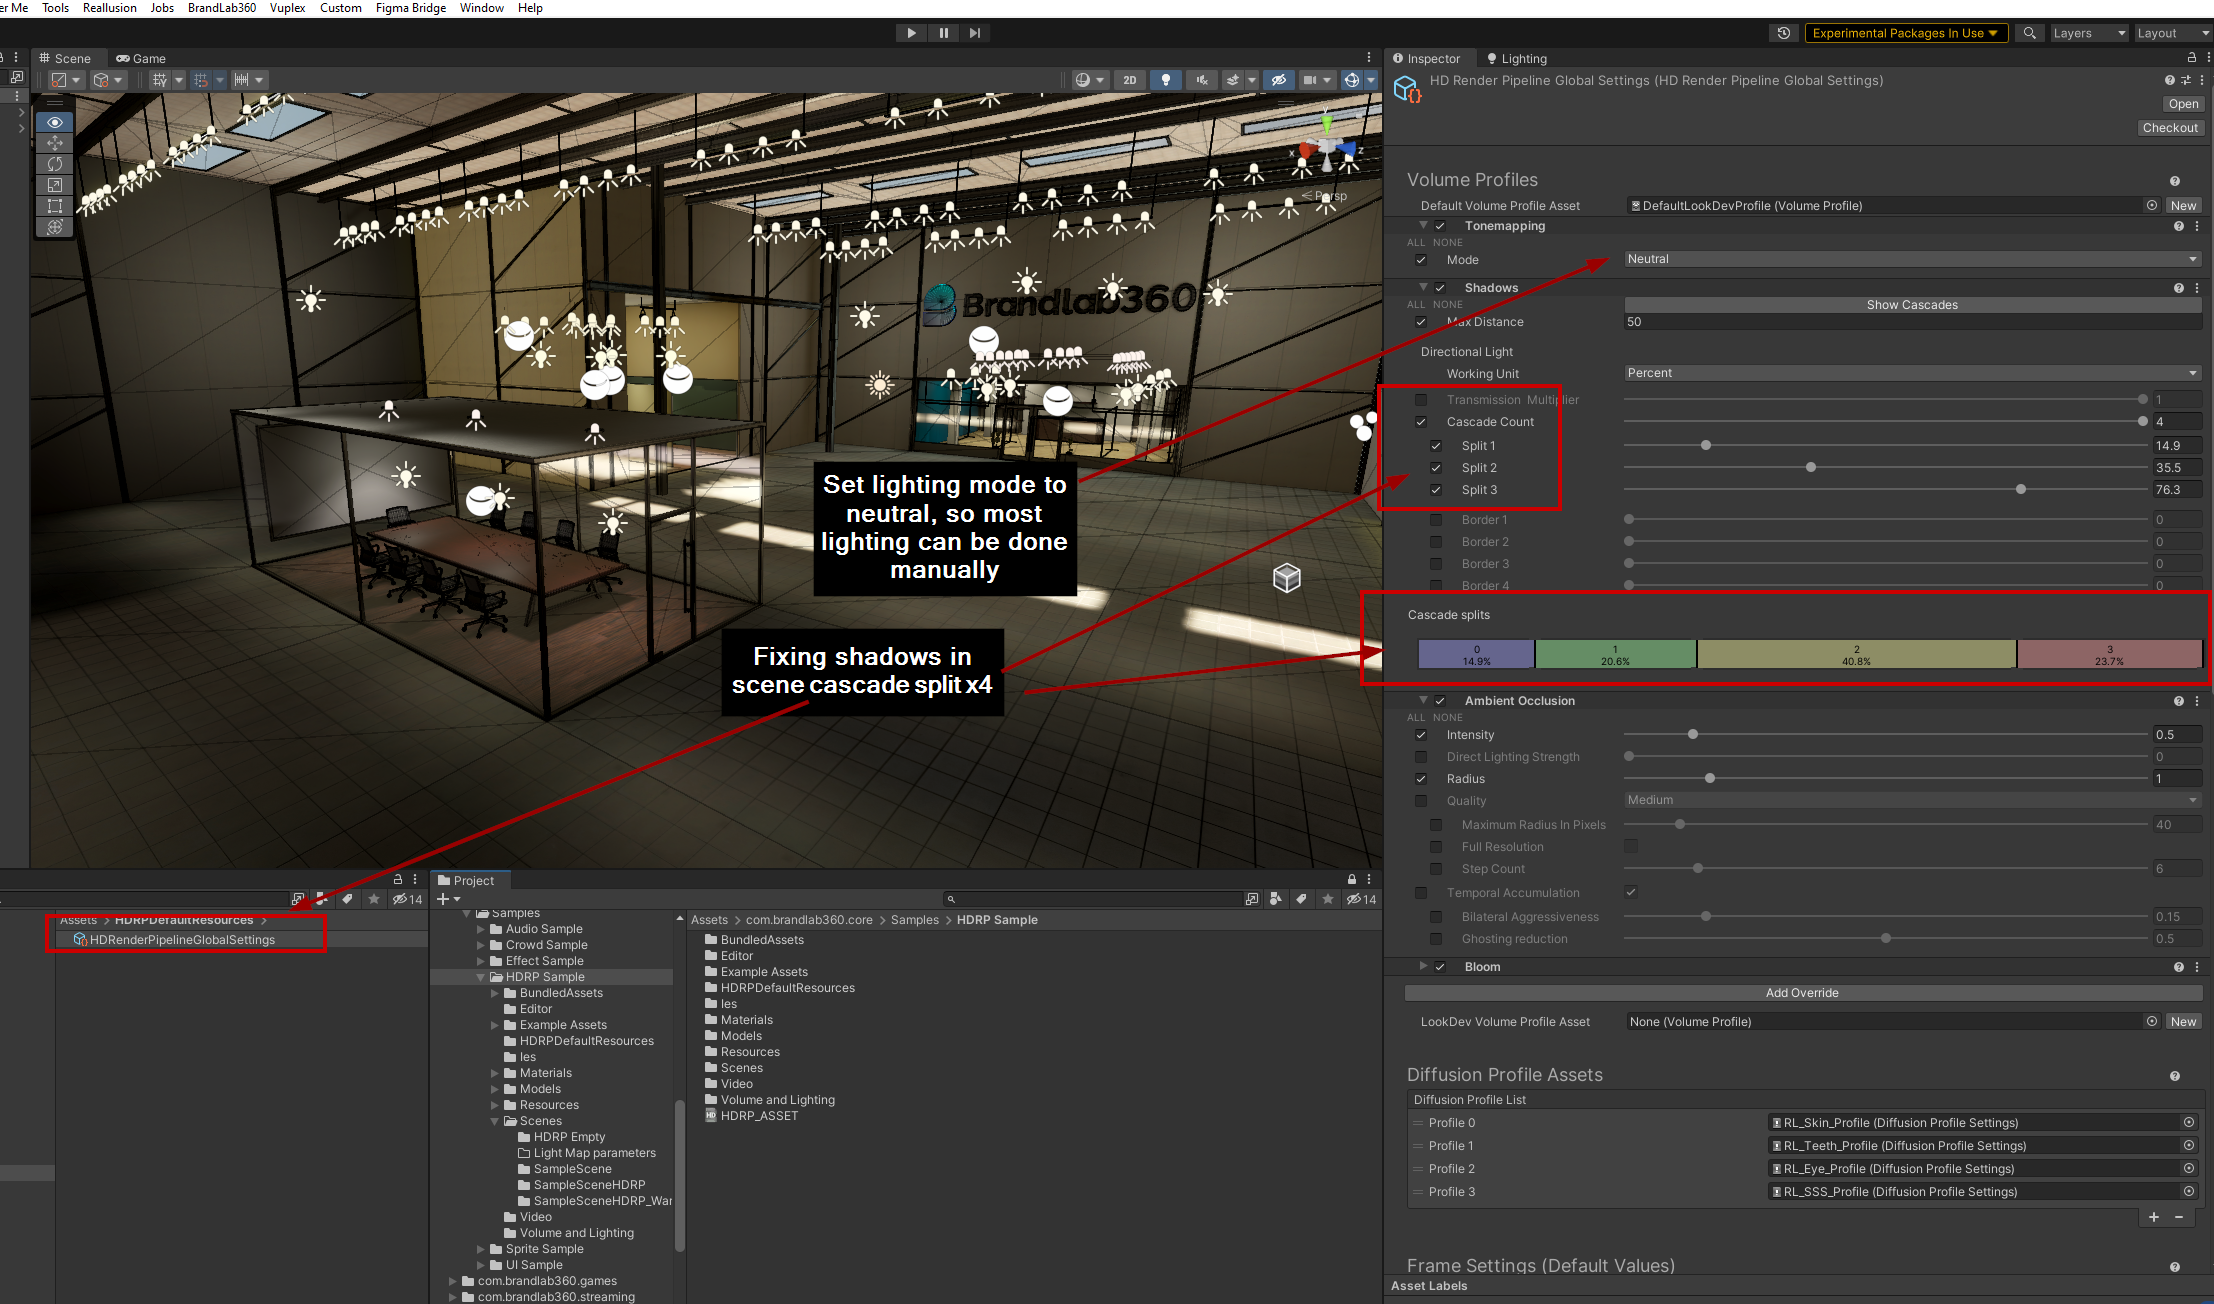Disable the Ambient Occlusion override checkbox
The image size is (2214, 1304).
tap(1440, 701)
